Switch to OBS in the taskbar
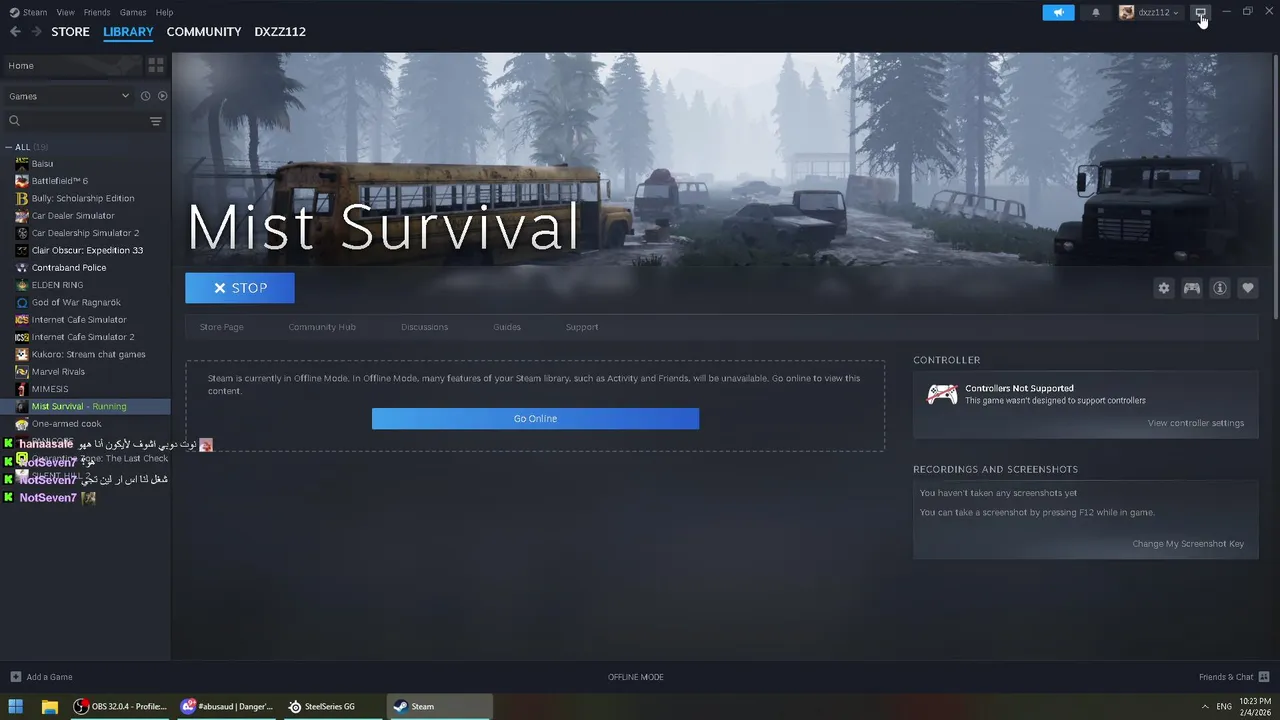 pyautogui.click(x=120, y=706)
